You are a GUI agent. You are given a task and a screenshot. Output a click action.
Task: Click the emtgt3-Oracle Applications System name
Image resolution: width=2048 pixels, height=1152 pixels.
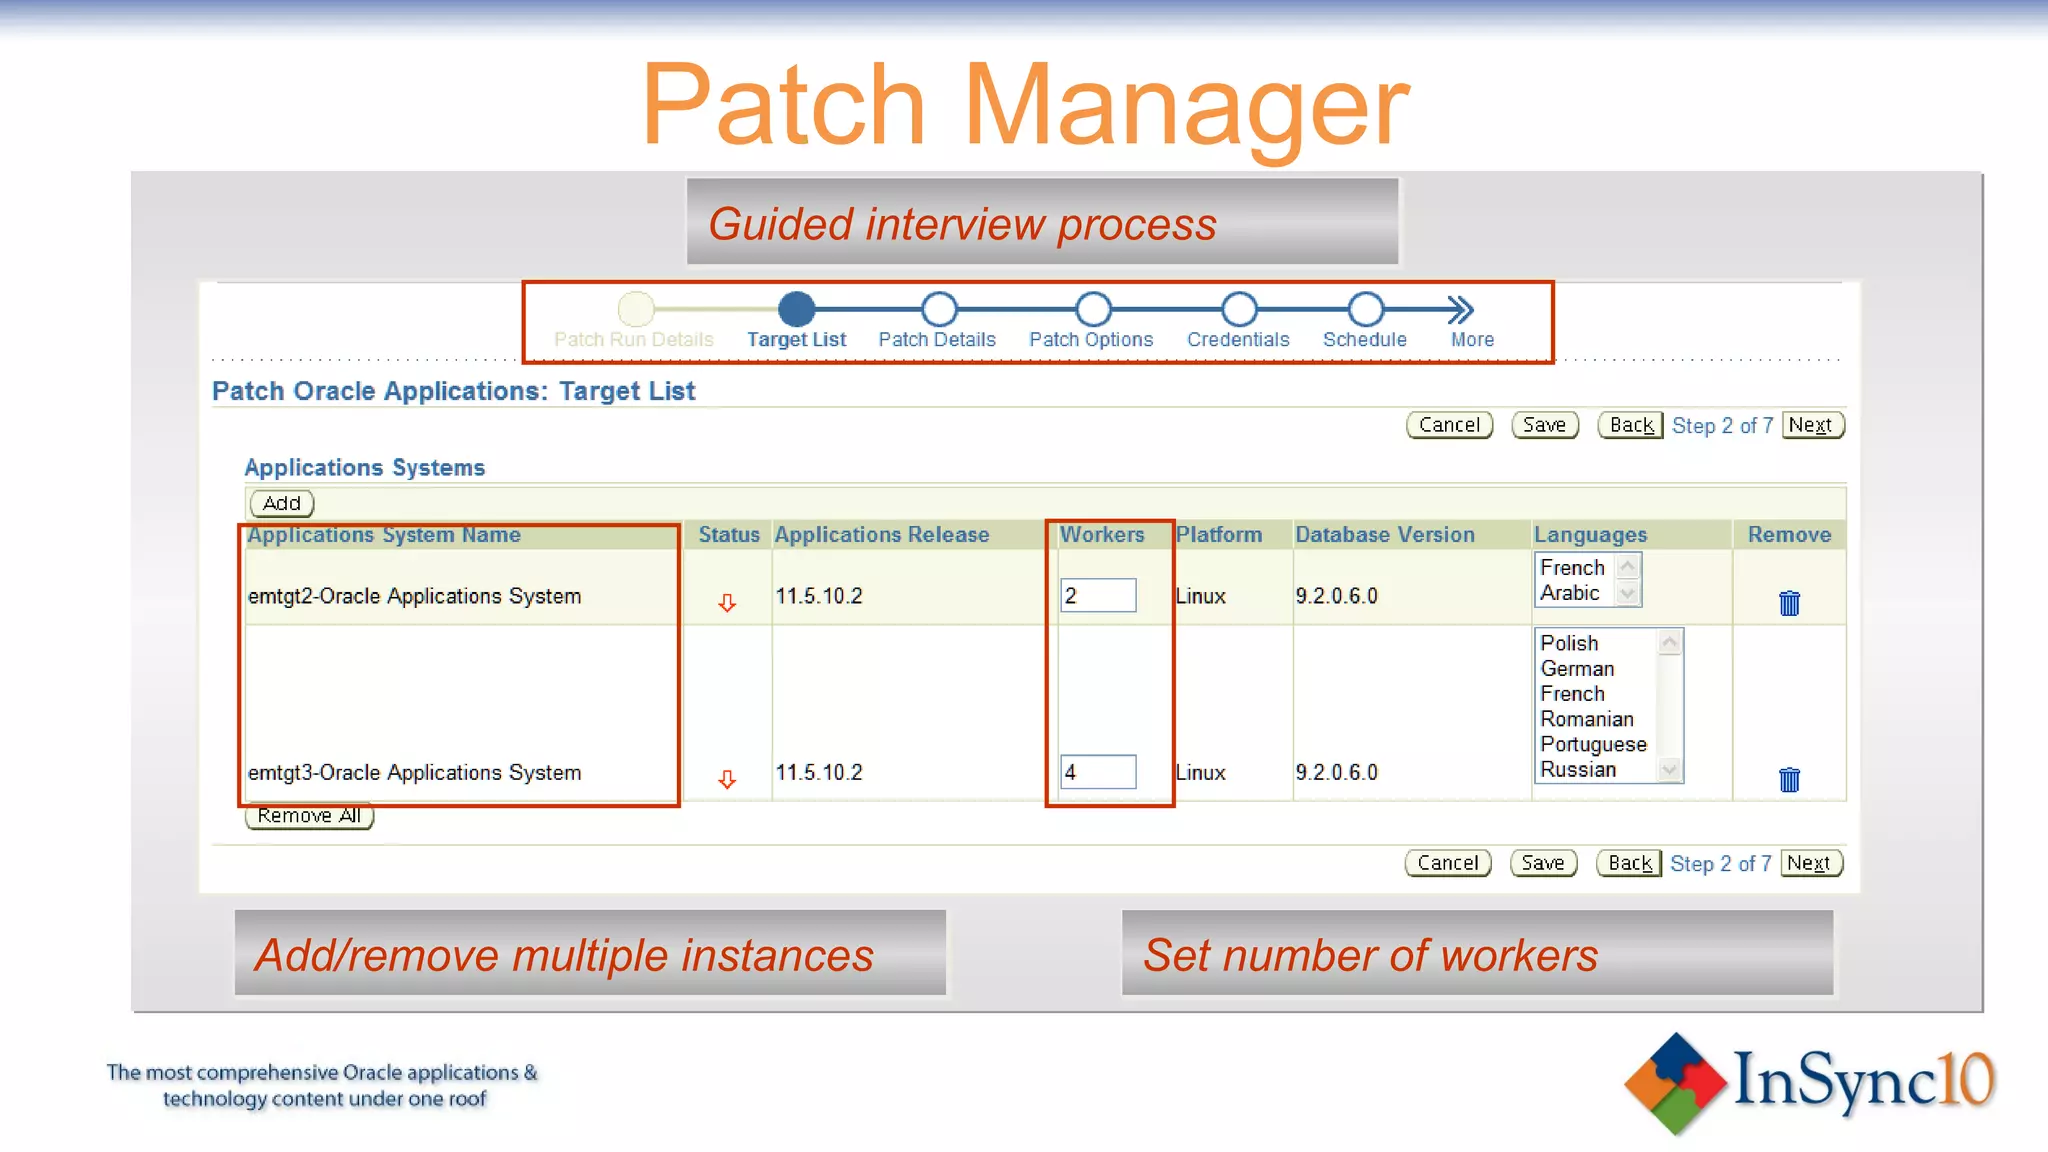[414, 773]
